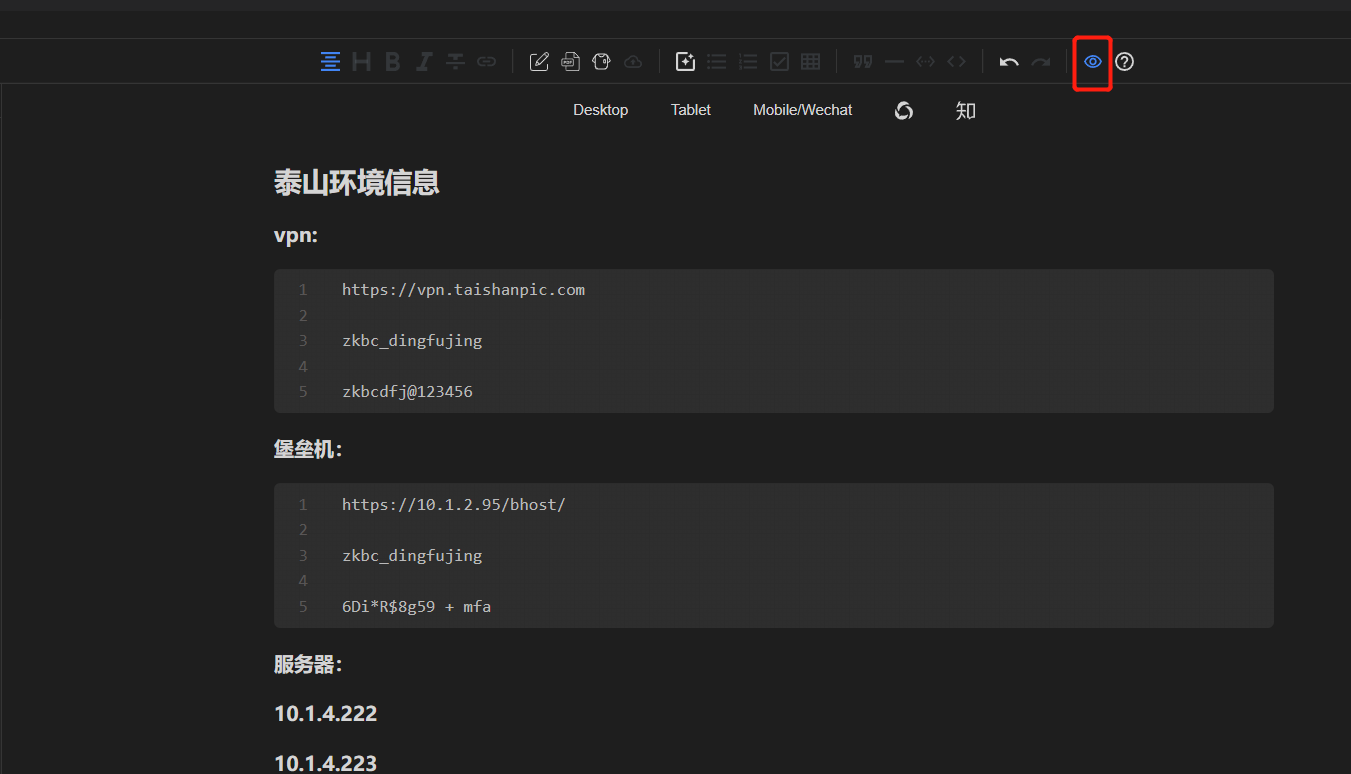
Task: Apply italic formatting
Action: [x=423, y=61]
